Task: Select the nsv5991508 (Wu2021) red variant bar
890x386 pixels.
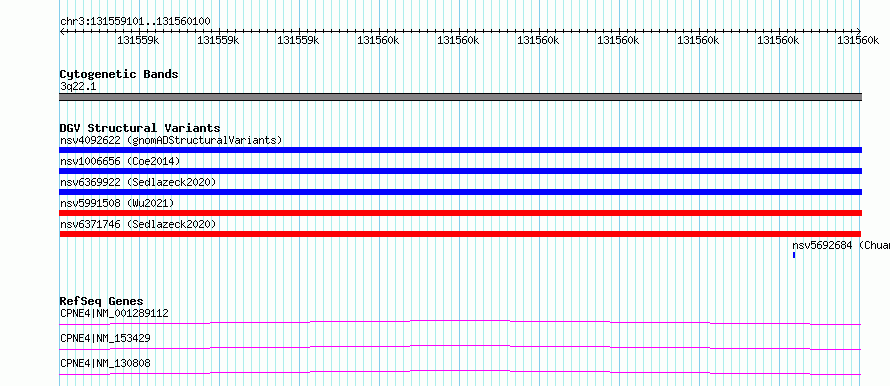Action: pos(460,213)
